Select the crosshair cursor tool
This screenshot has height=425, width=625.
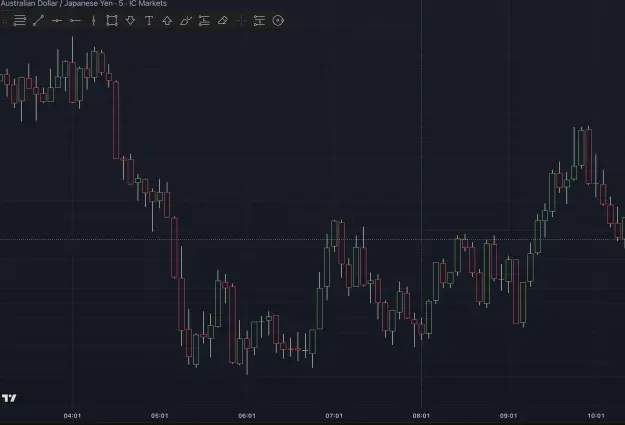tap(241, 21)
